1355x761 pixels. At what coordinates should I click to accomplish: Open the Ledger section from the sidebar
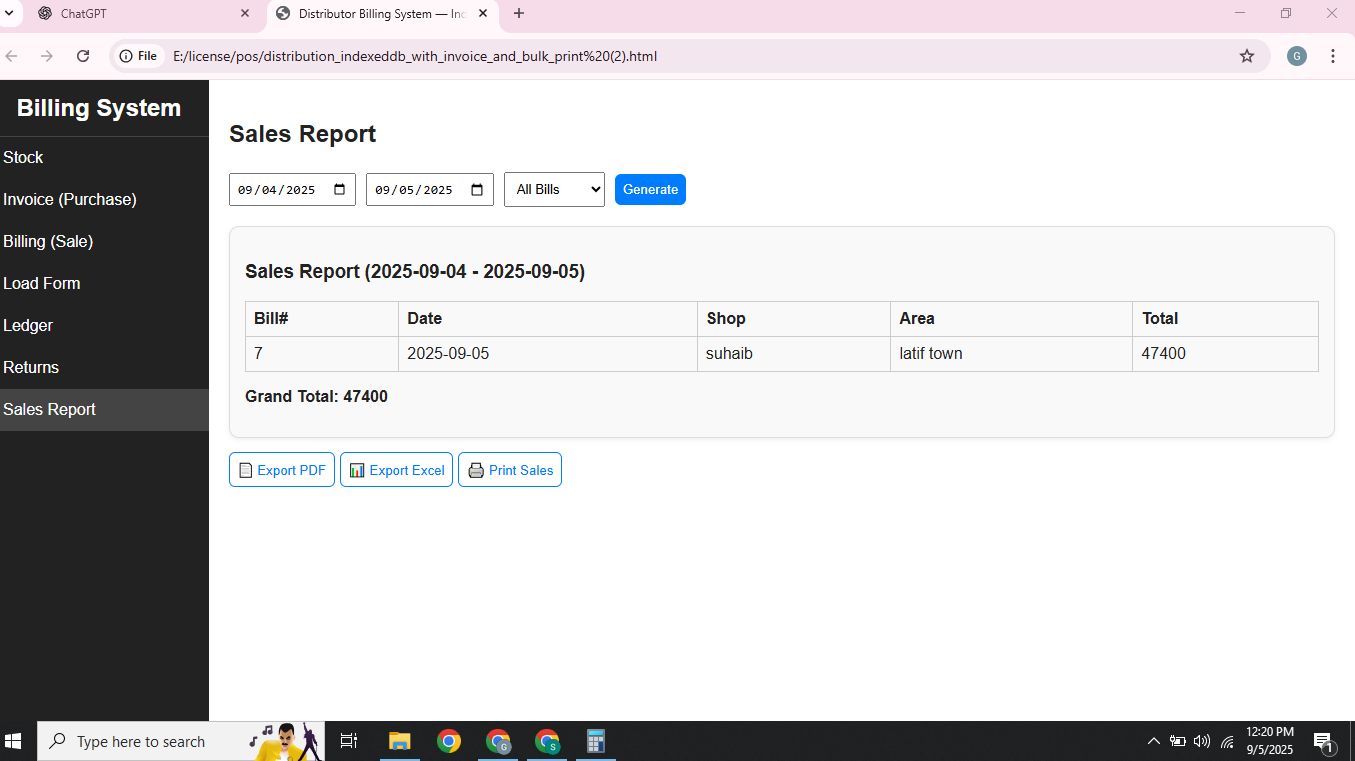(x=28, y=325)
